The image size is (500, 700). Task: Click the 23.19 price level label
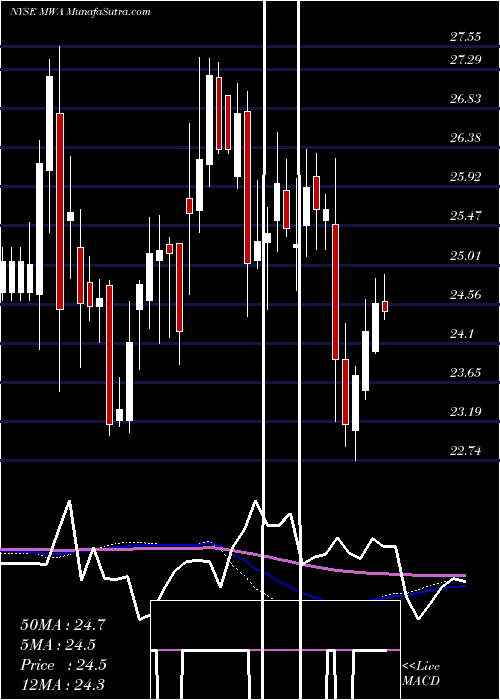tap(466, 412)
